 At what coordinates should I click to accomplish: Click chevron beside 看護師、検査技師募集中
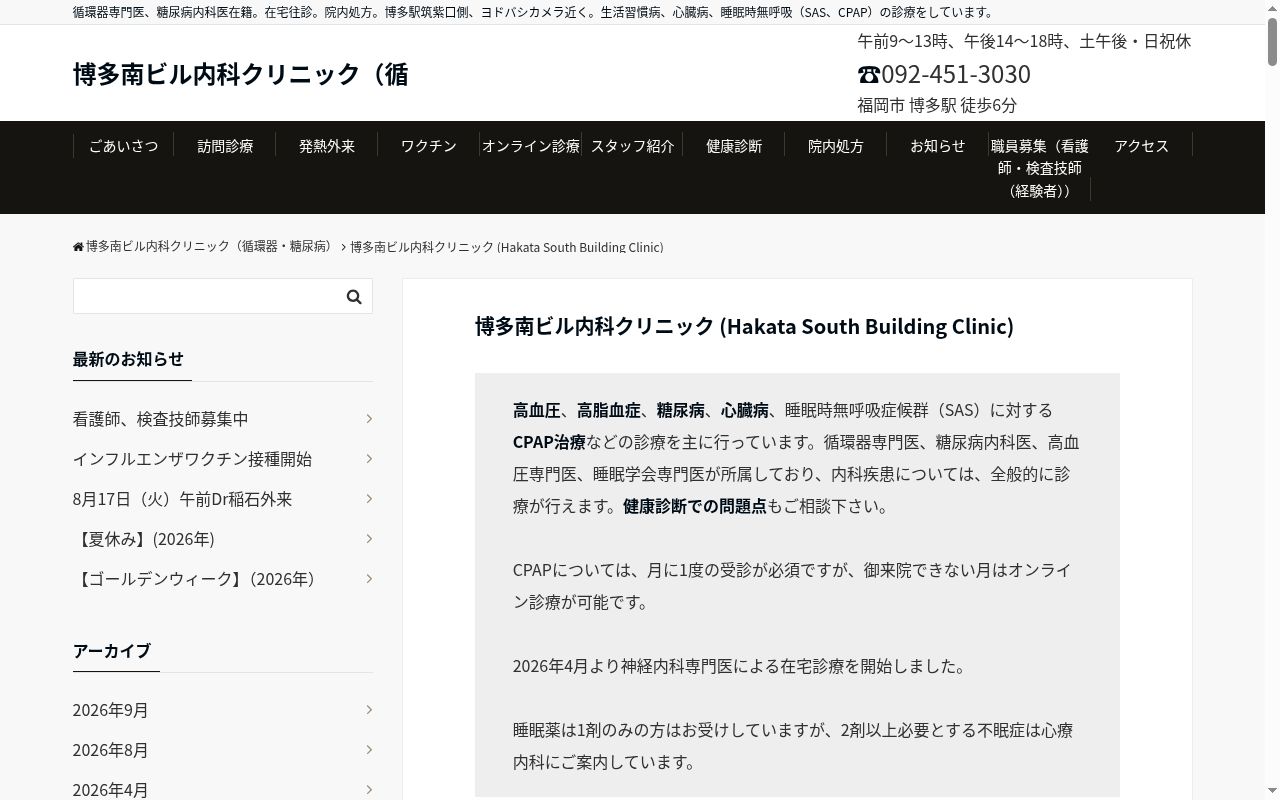coord(369,418)
